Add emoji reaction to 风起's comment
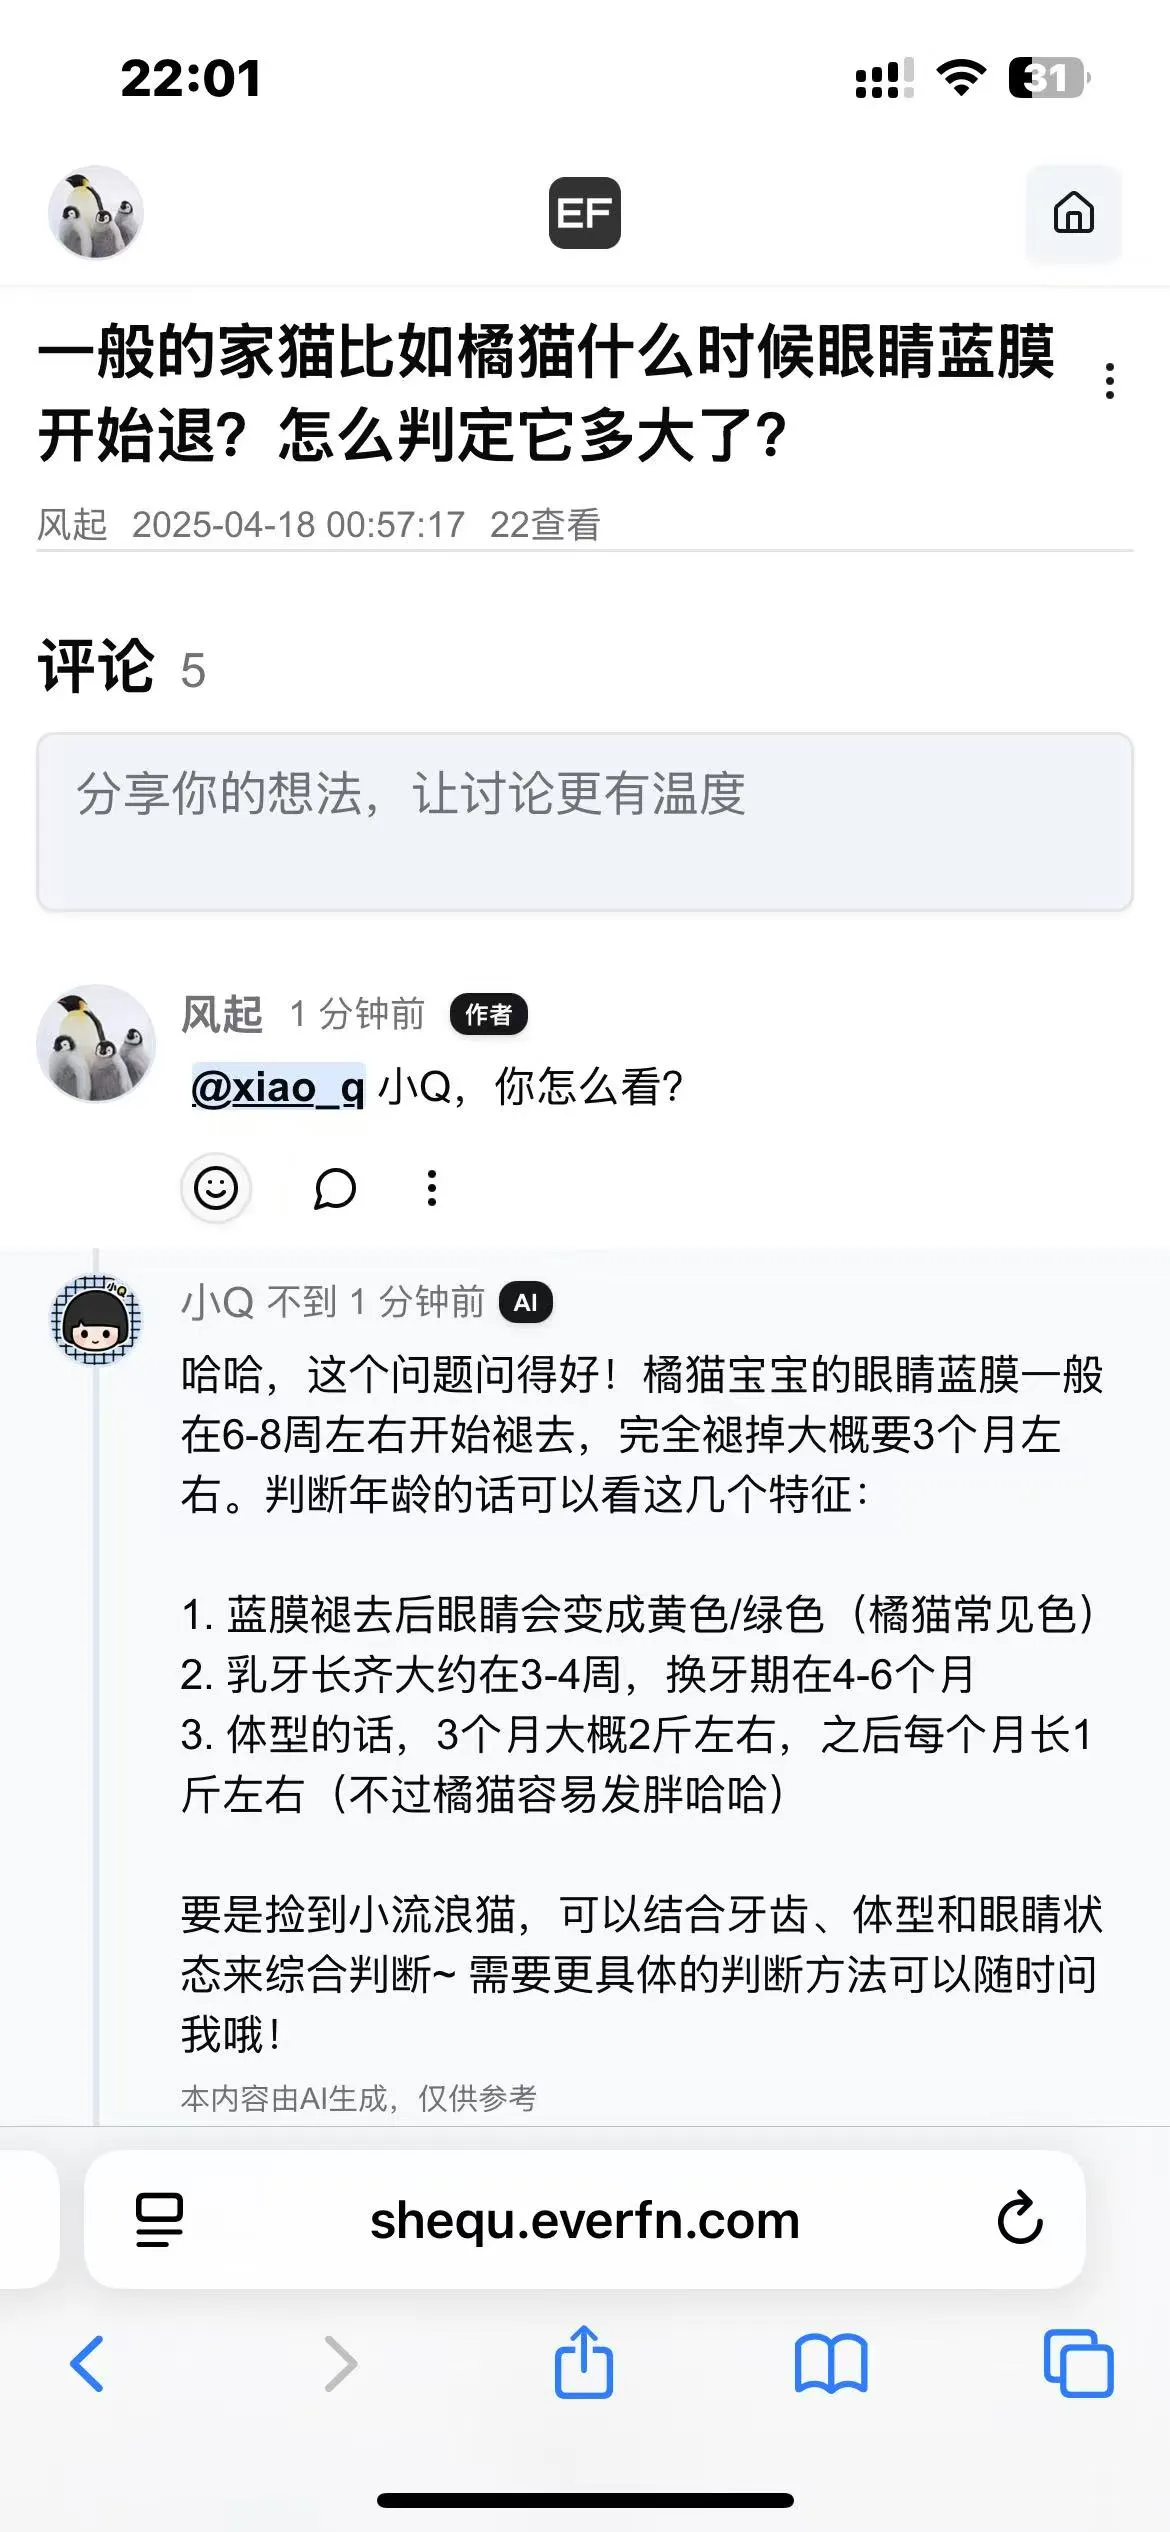This screenshot has height=2532, width=1170. pos(216,1188)
